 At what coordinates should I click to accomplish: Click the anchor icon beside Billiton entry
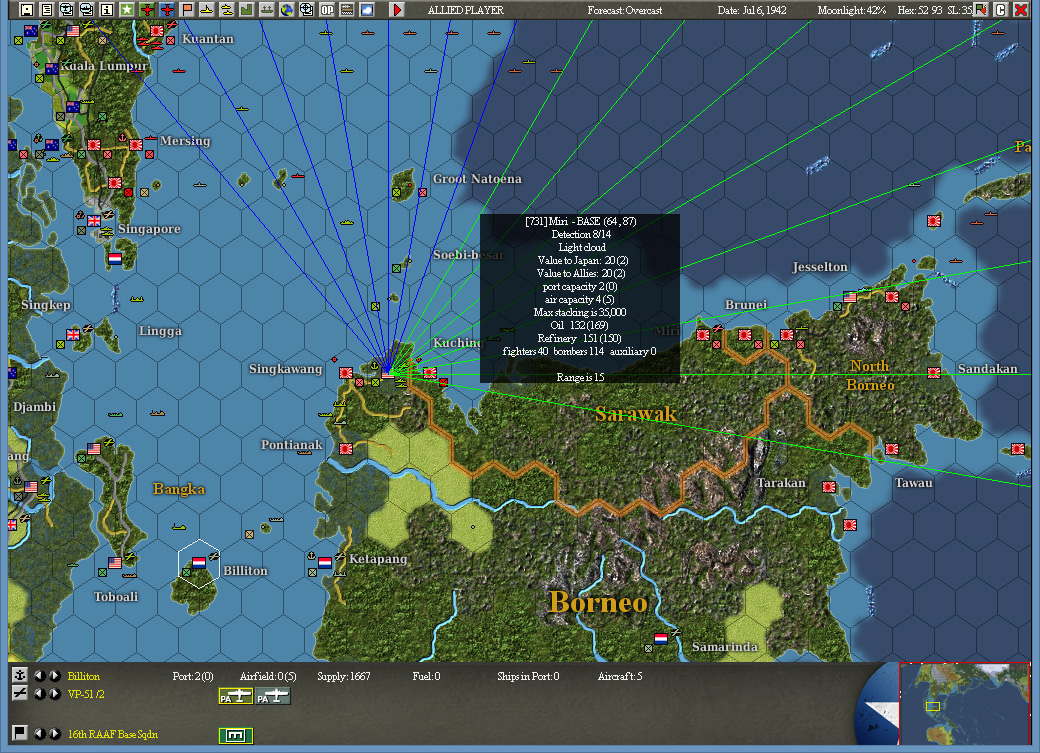click(x=20, y=675)
